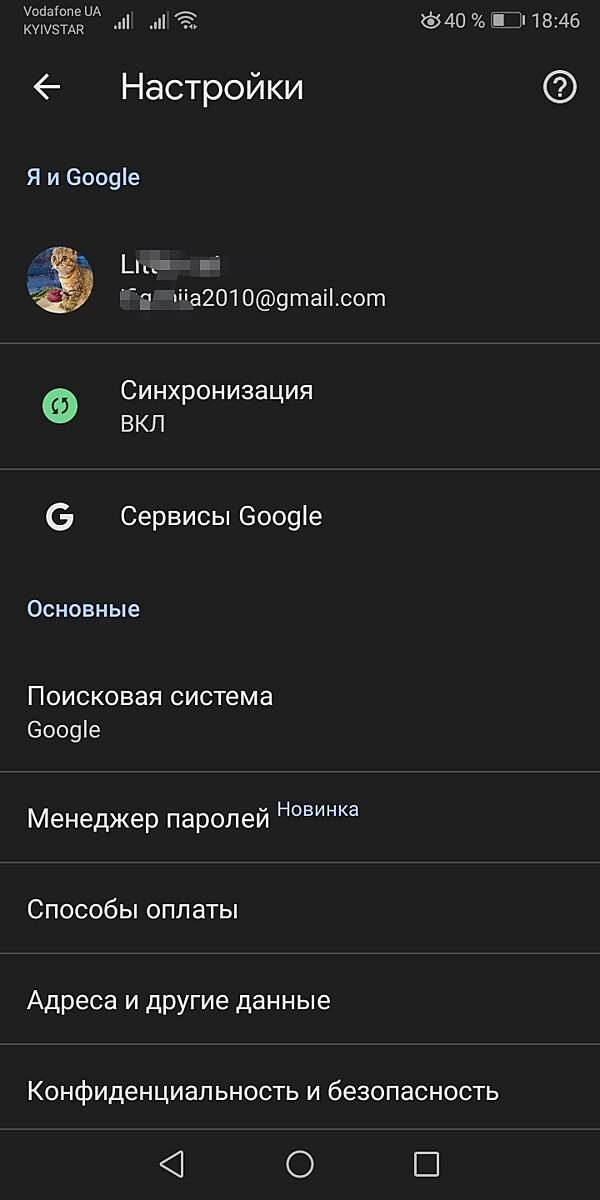Viewport: 600px width, 1200px height.
Task: Open Конфиденциальность и безопасность
Action: 262,1090
